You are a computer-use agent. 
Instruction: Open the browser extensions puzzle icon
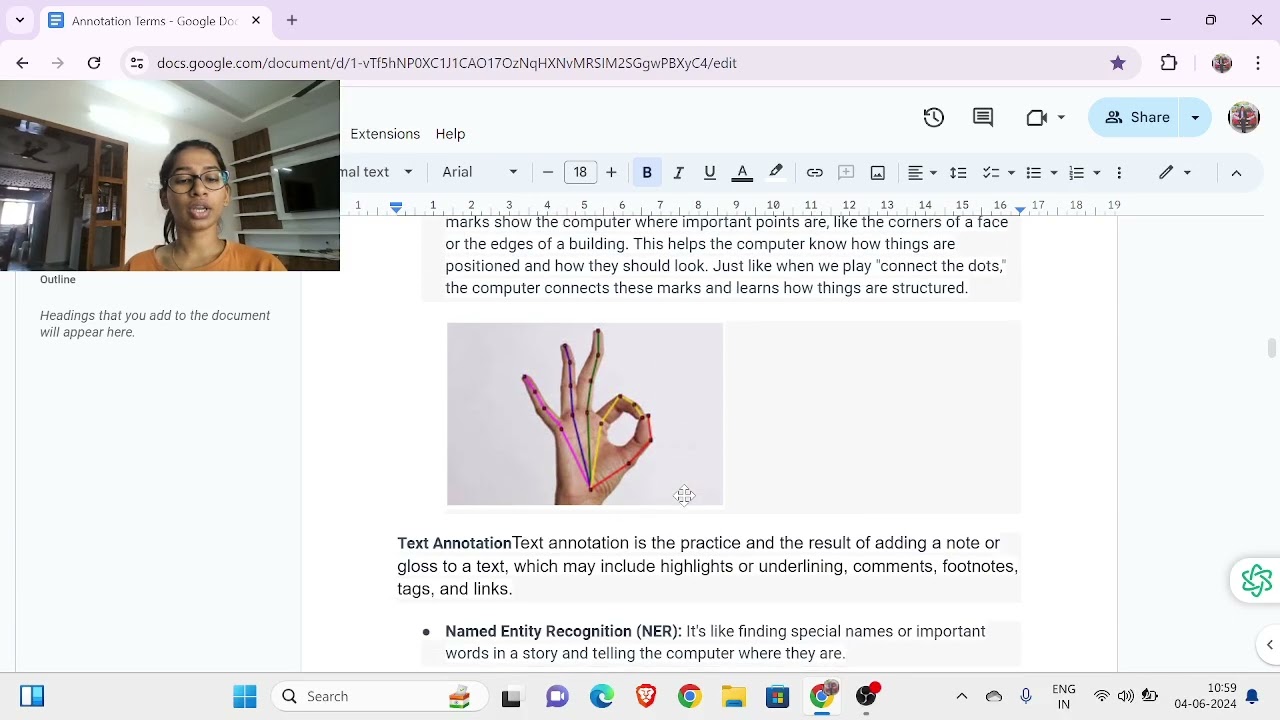coord(1169,63)
